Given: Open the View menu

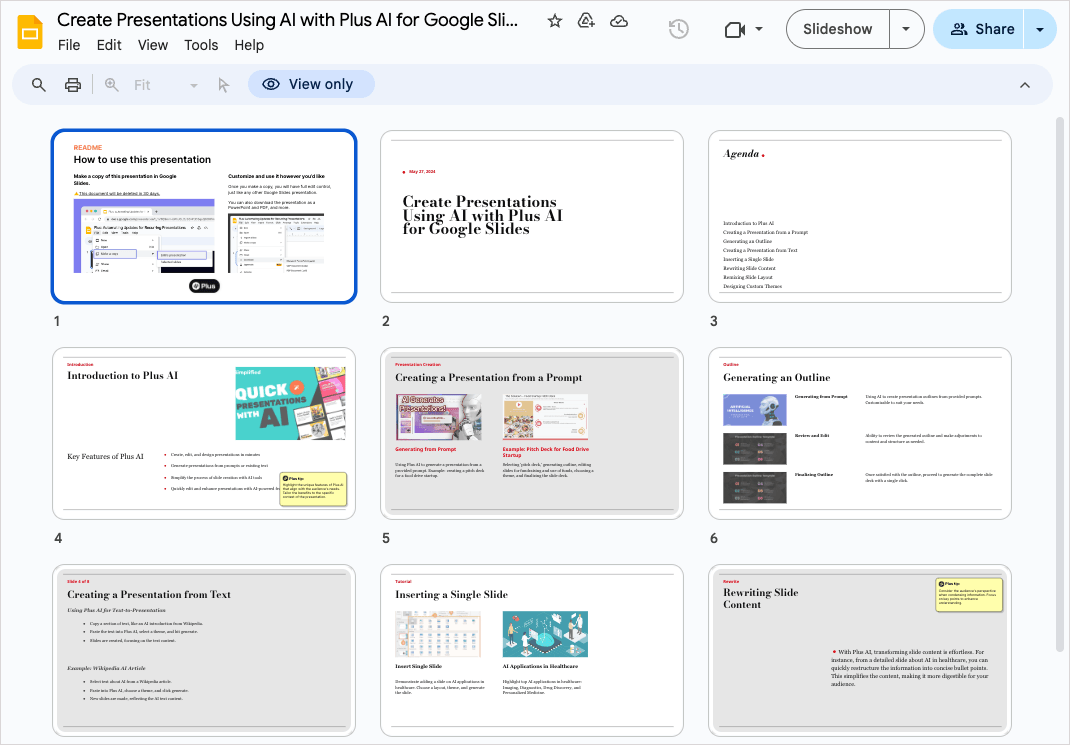Looking at the screenshot, I should point(153,45).
